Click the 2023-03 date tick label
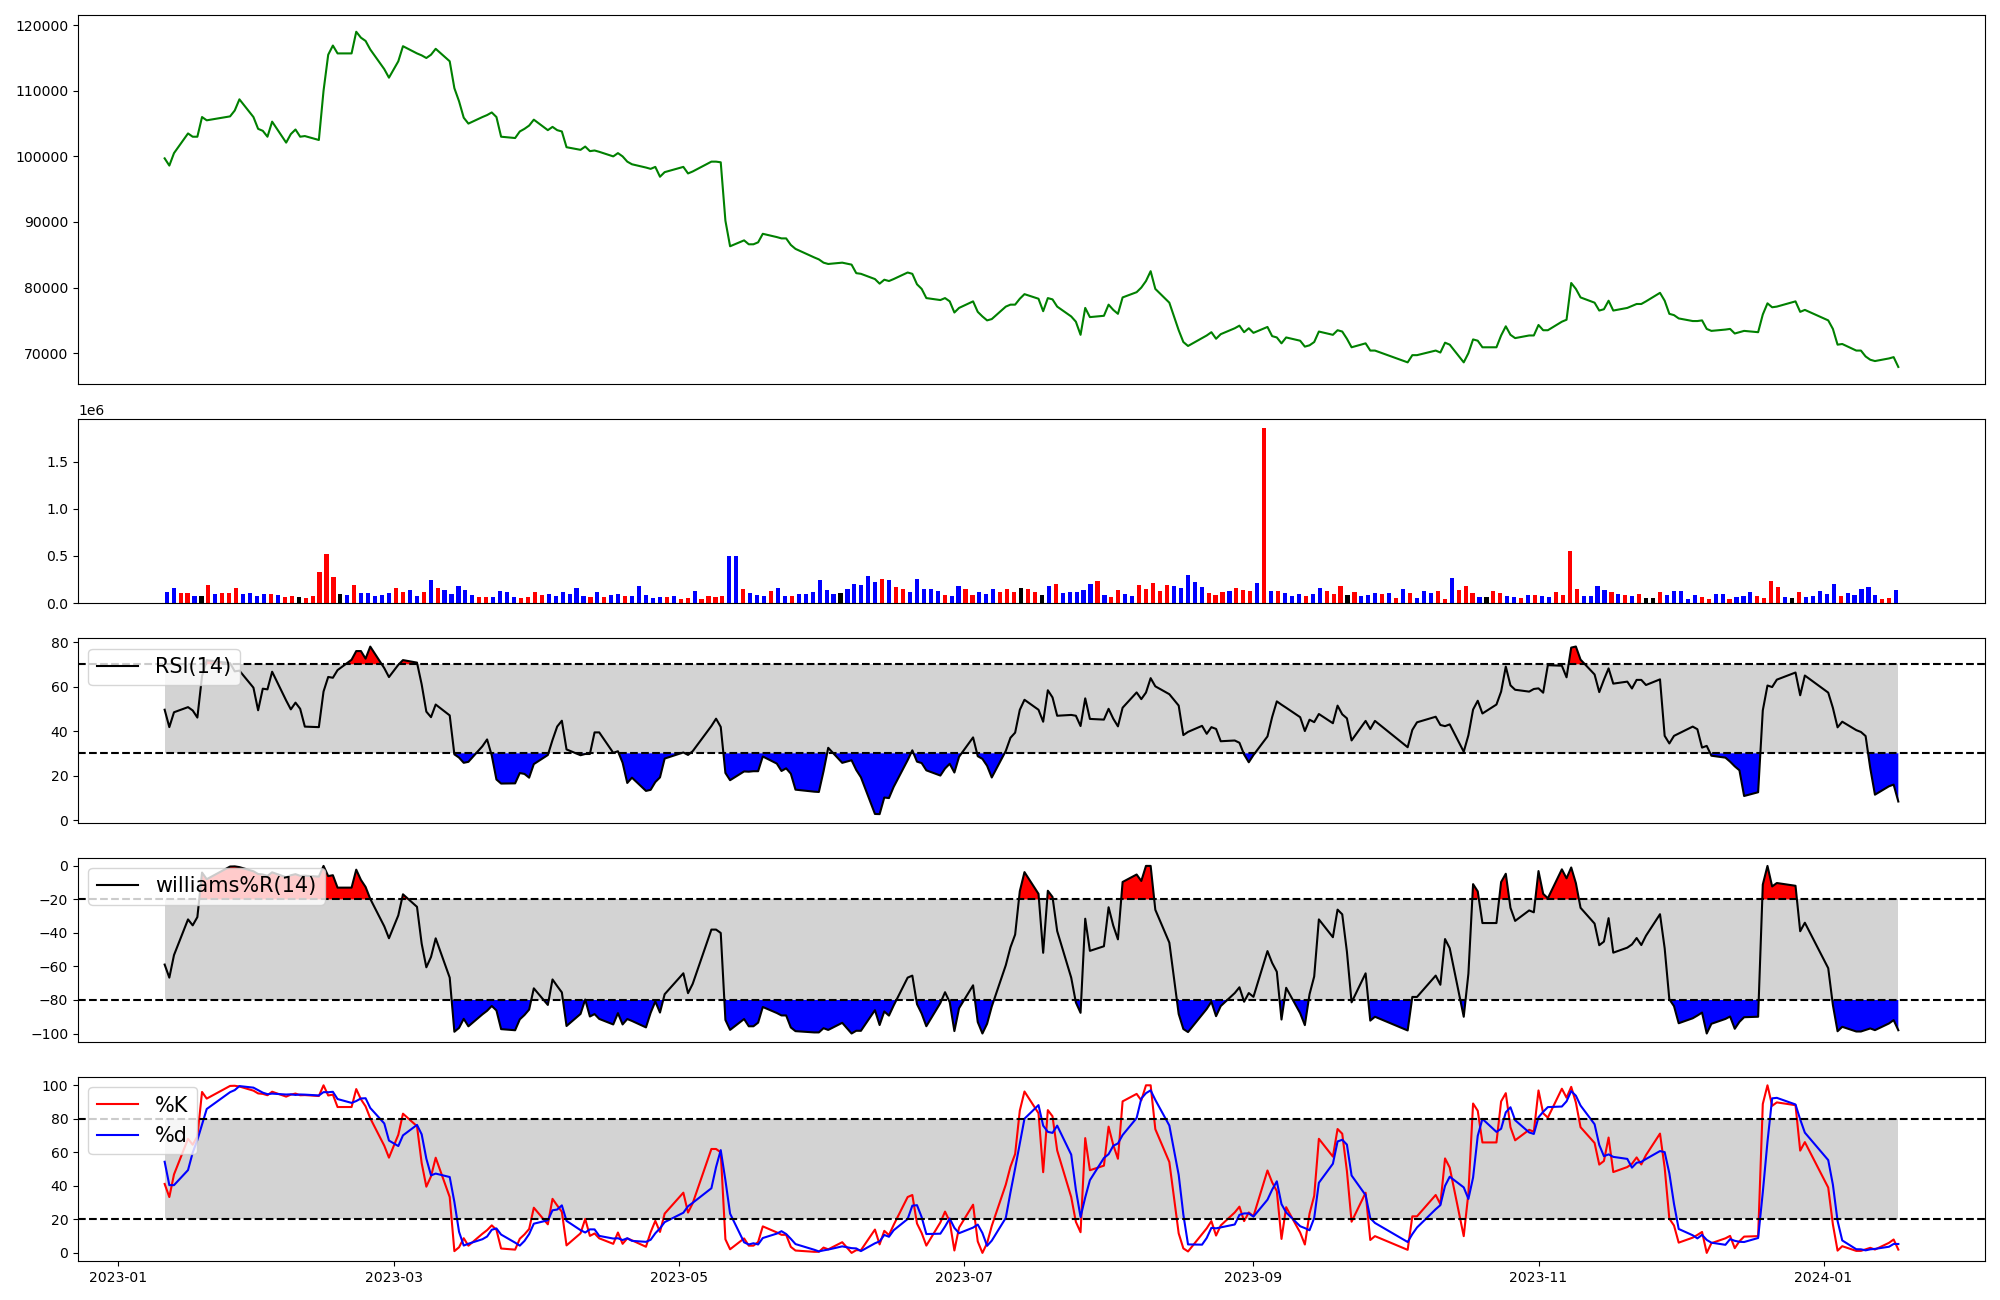The width and height of the screenshot is (2000, 1300). pyautogui.click(x=394, y=1277)
